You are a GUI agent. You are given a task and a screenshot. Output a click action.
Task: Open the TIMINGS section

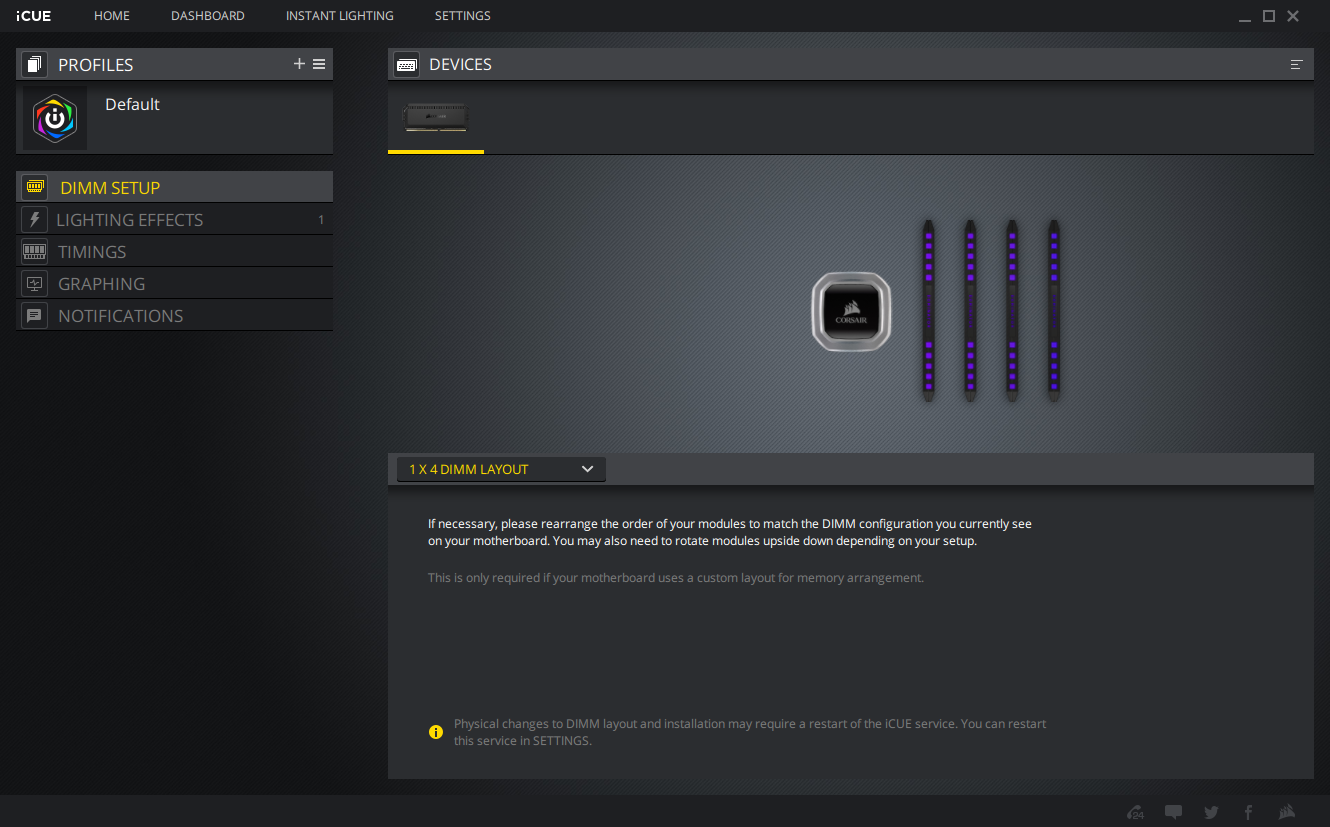[175, 251]
